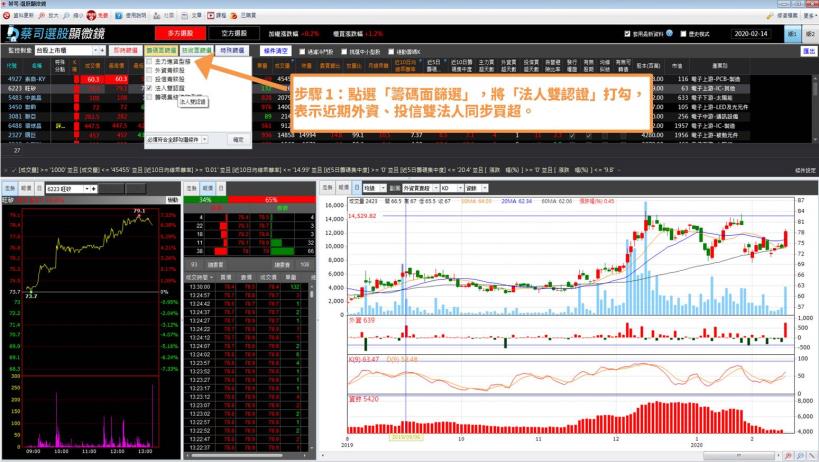Open the 更多 dropdown in top right

click(809, 16)
